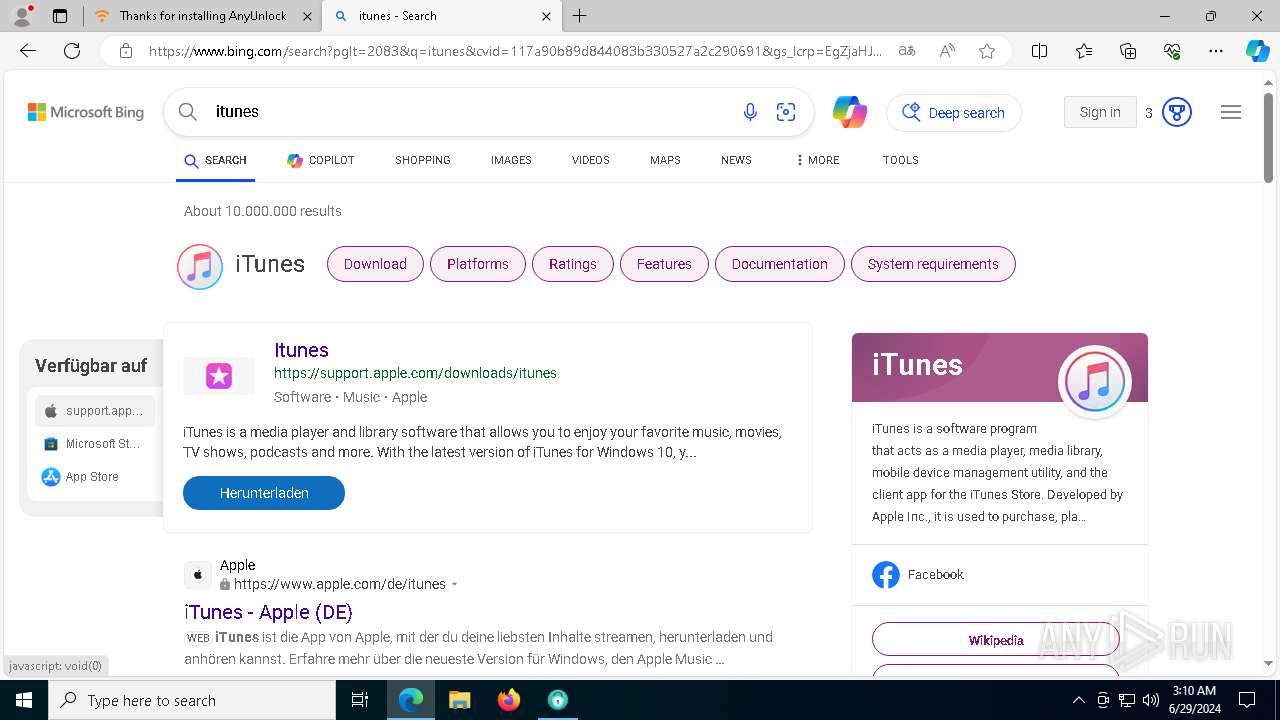
Task: Click the search magnifier icon in Bing box
Action: pyautogui.click(x=187, y=112)
